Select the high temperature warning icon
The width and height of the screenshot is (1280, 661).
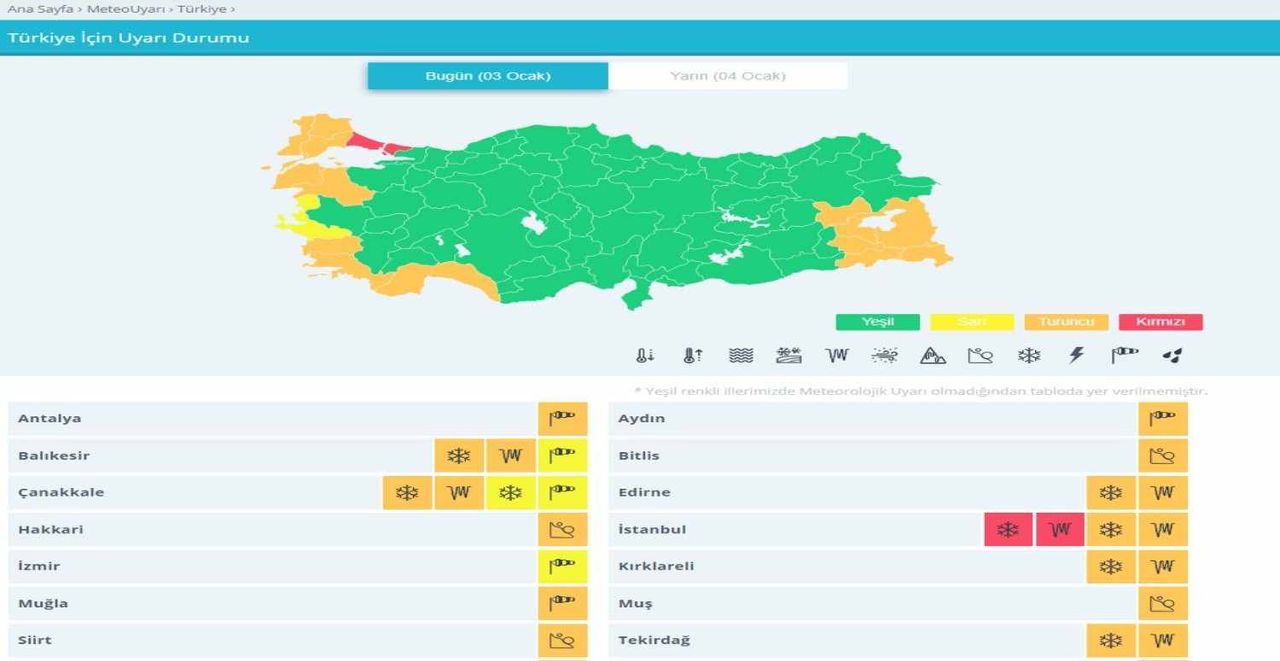point(693,355)
